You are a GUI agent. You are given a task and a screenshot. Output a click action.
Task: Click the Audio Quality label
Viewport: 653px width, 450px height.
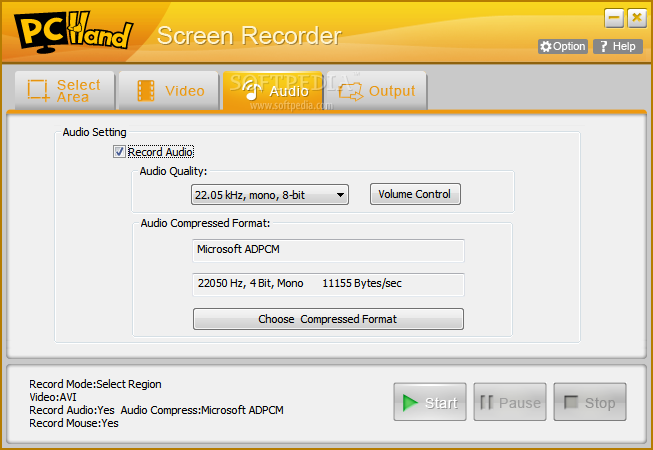pos(173,171)
